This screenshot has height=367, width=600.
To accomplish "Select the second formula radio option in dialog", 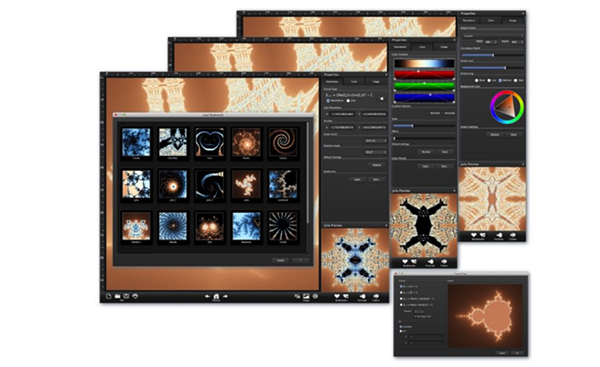I will [401, 292].
